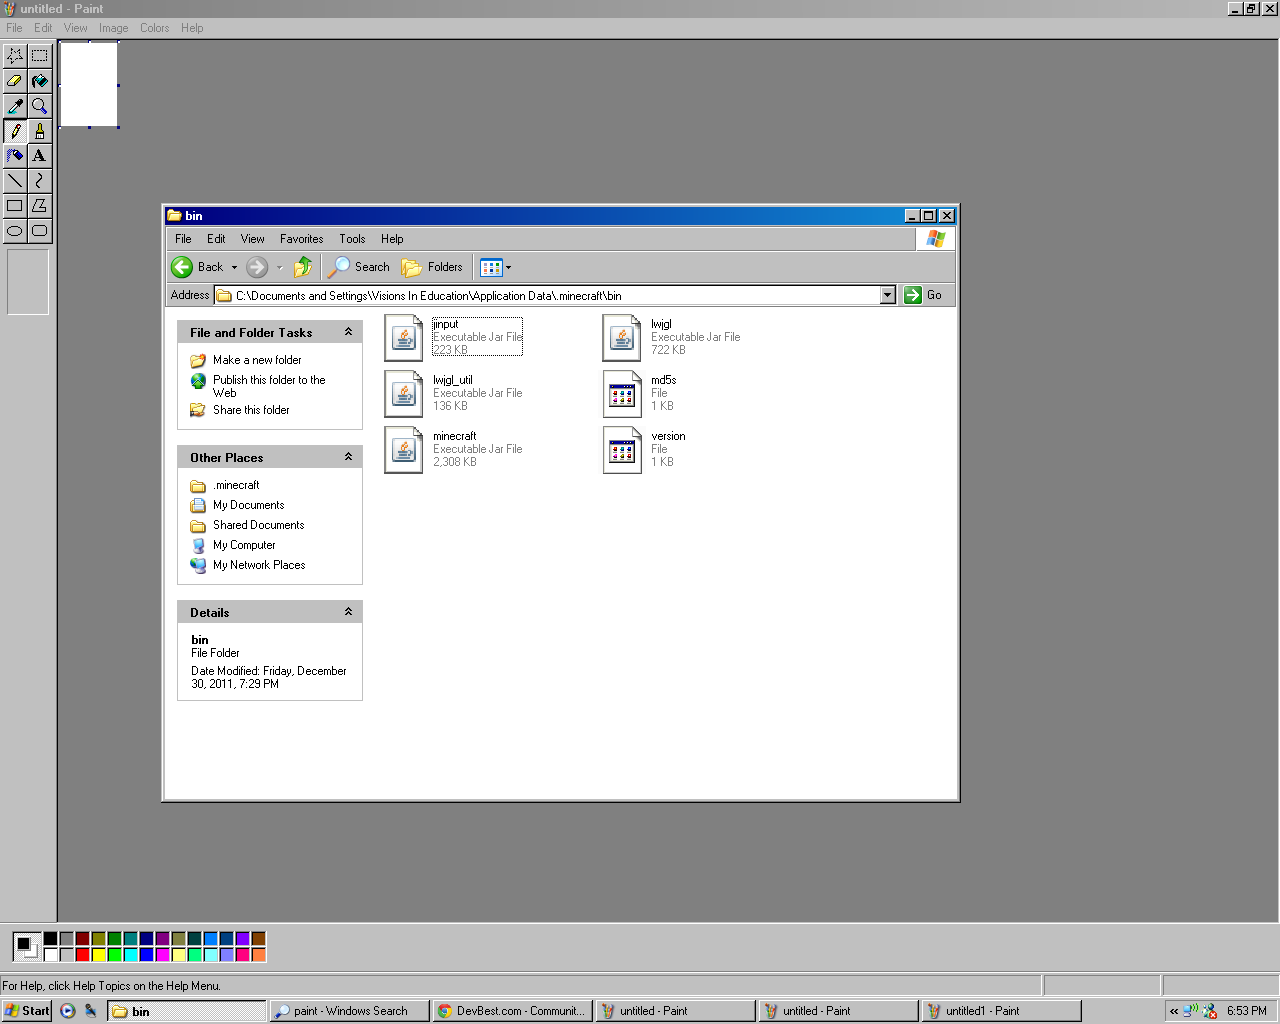
Task: Choose the Ellipse shape tool
Action: (15, 231)
